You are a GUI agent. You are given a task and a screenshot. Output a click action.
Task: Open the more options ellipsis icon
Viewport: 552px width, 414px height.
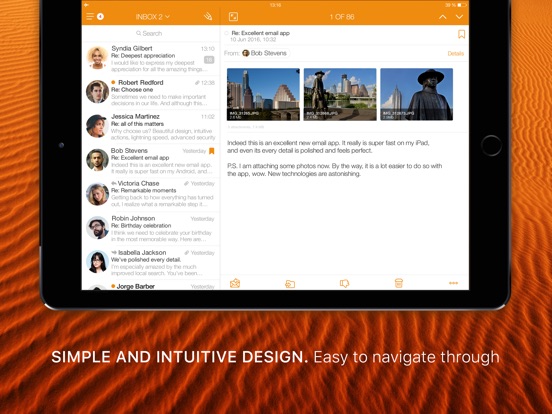coord(453,283)
